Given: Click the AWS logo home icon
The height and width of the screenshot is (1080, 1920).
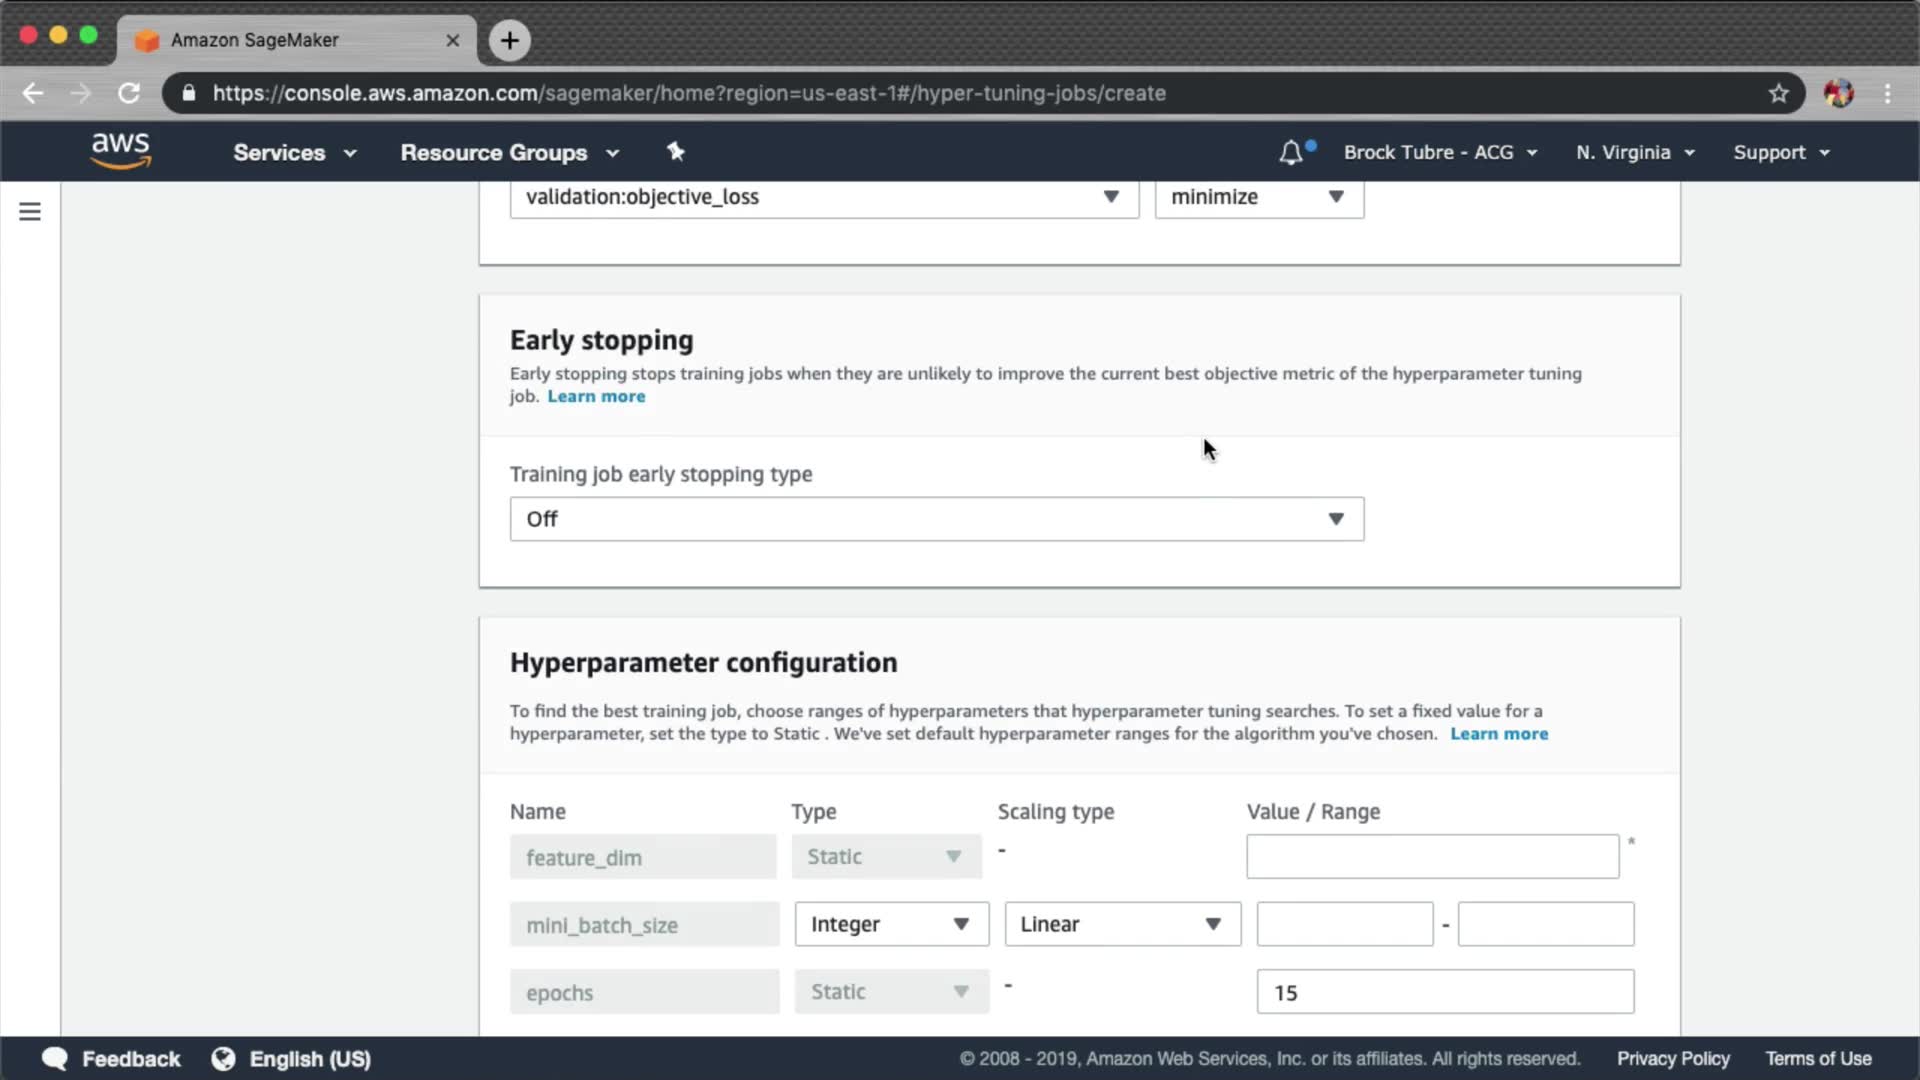Looking at the screenshot, I should click(120, 151).
